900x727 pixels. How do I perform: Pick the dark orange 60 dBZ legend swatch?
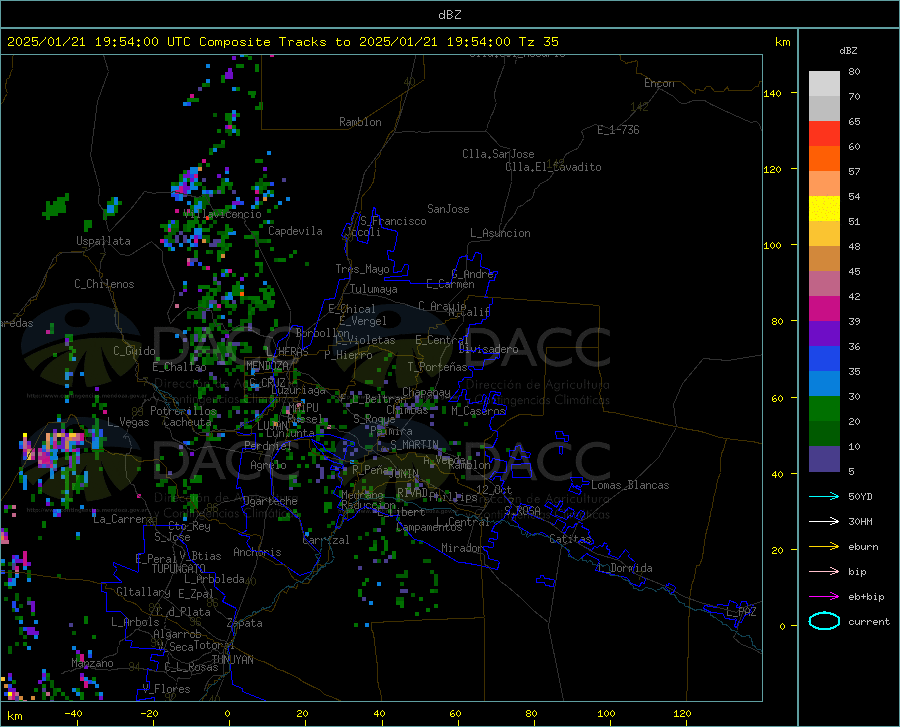coord(824,158)
